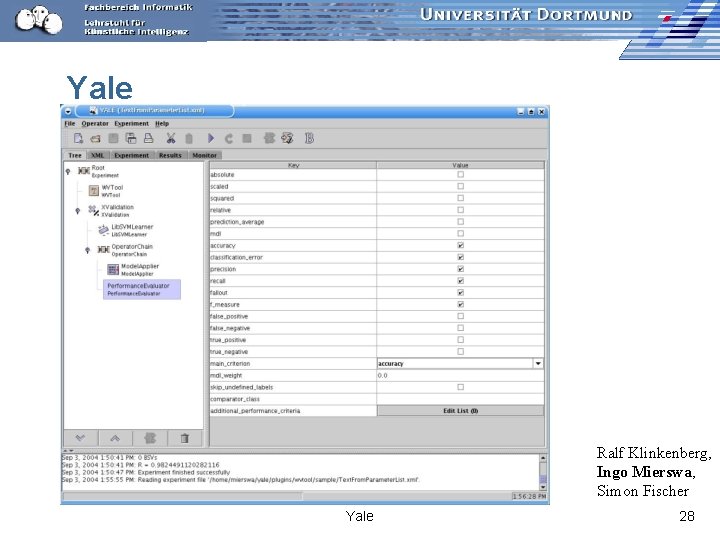The height and width of the screenshot is (540, 720).
Task: Open the File menu
Action: (x=70, y=124)
